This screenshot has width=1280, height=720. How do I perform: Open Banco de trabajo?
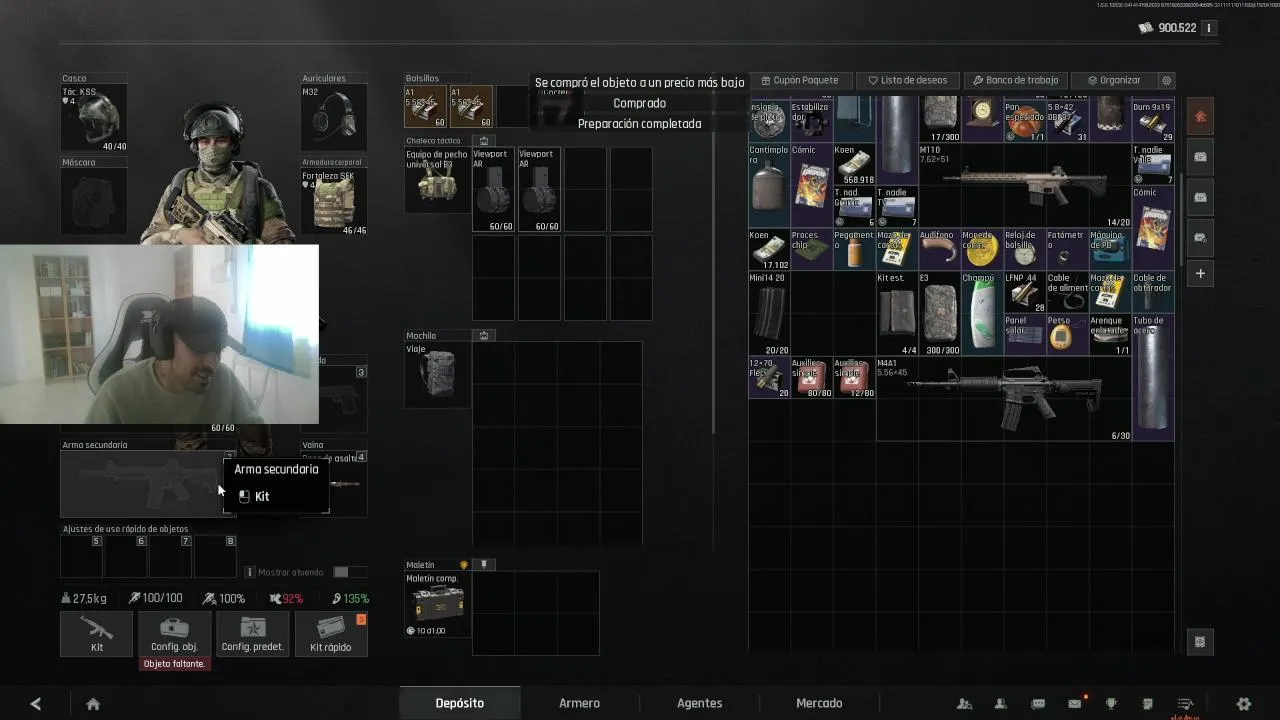click(x=1016, y=80)
